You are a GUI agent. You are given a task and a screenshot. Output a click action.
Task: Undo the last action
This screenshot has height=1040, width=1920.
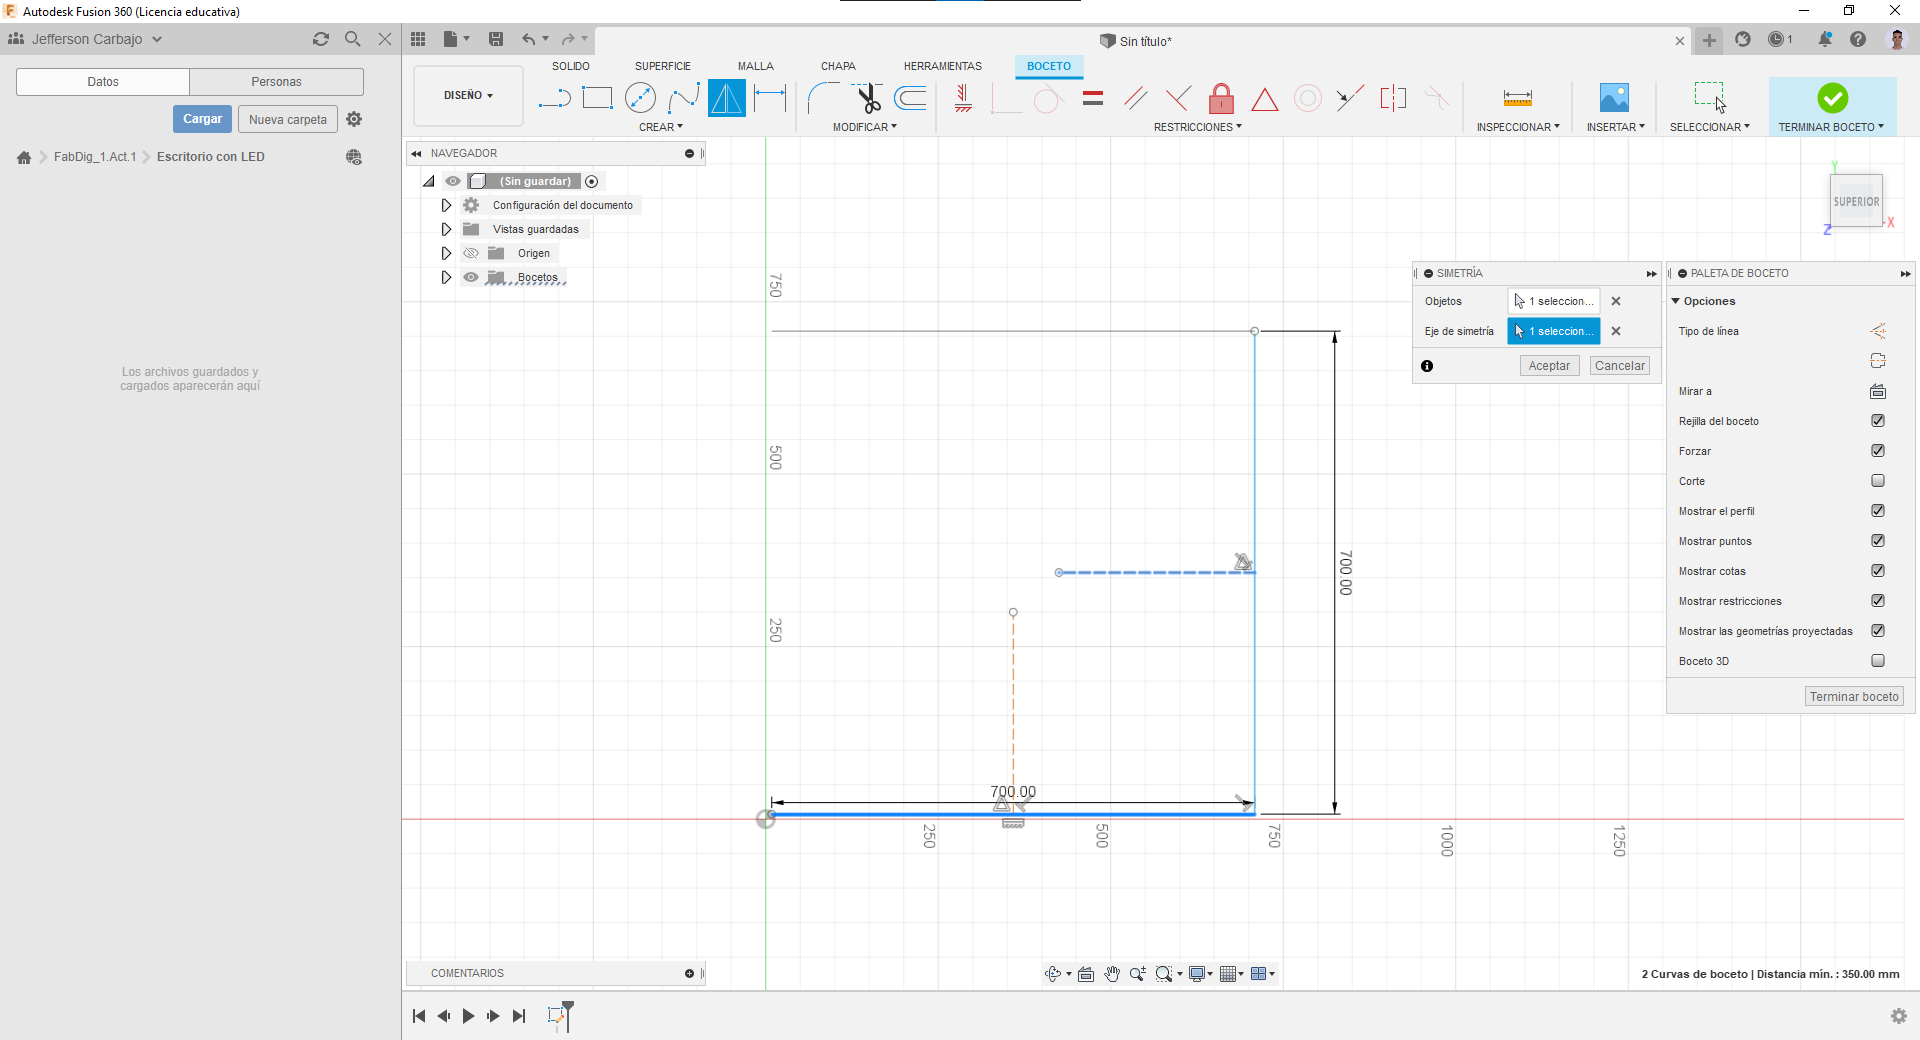[x=528, y=39]
